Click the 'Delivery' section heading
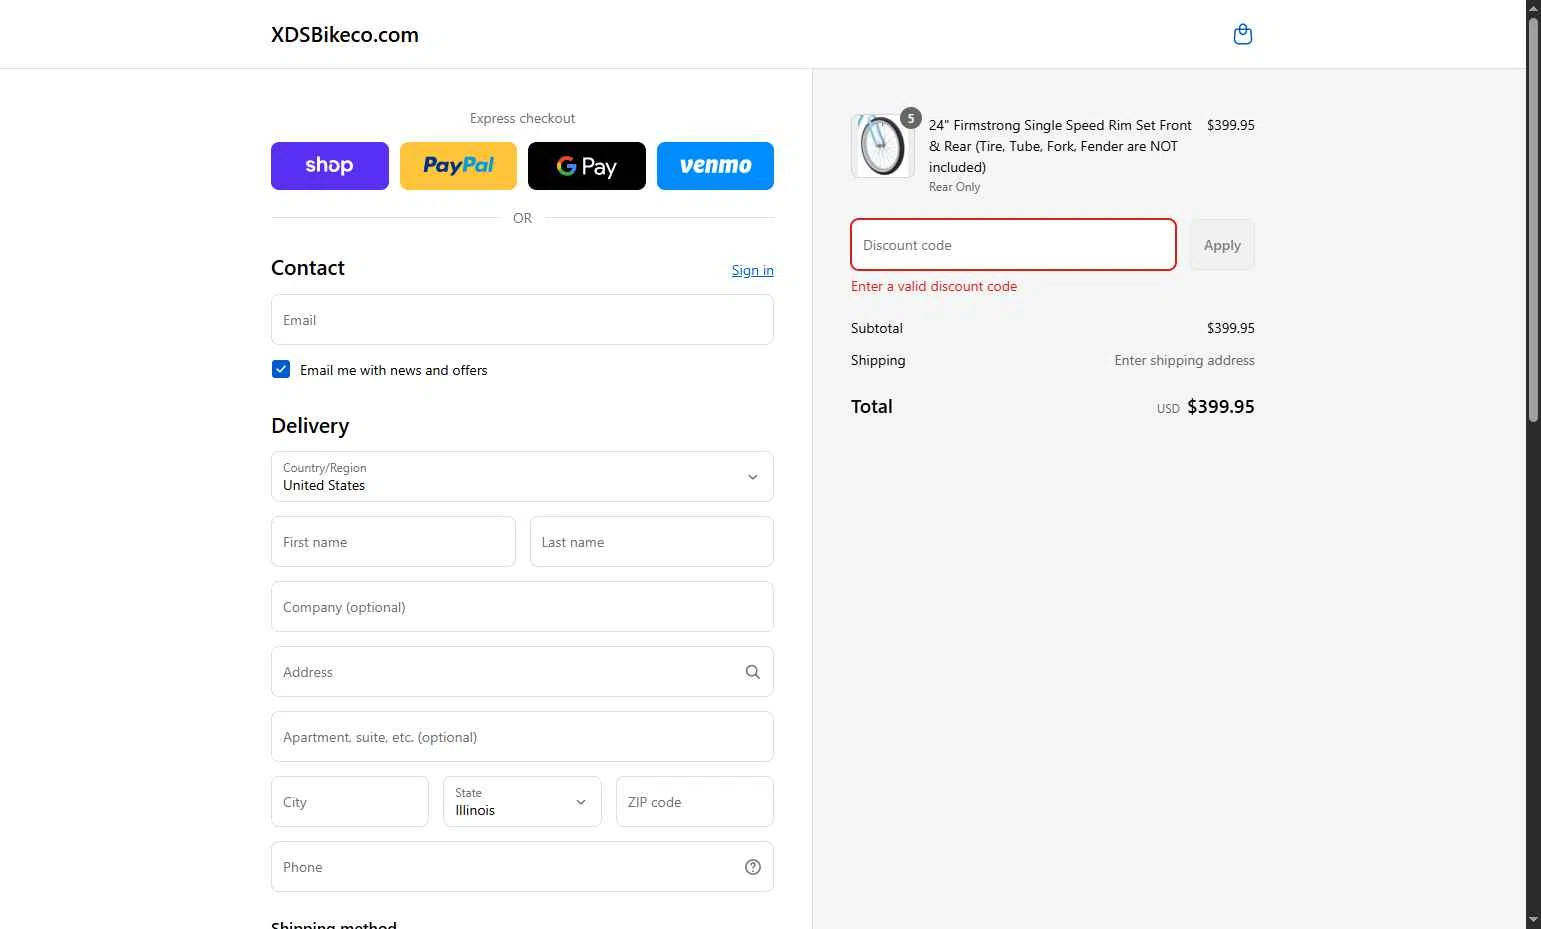Image resolution: width=1541 pixels, height=929 pixels. point(310,426)
